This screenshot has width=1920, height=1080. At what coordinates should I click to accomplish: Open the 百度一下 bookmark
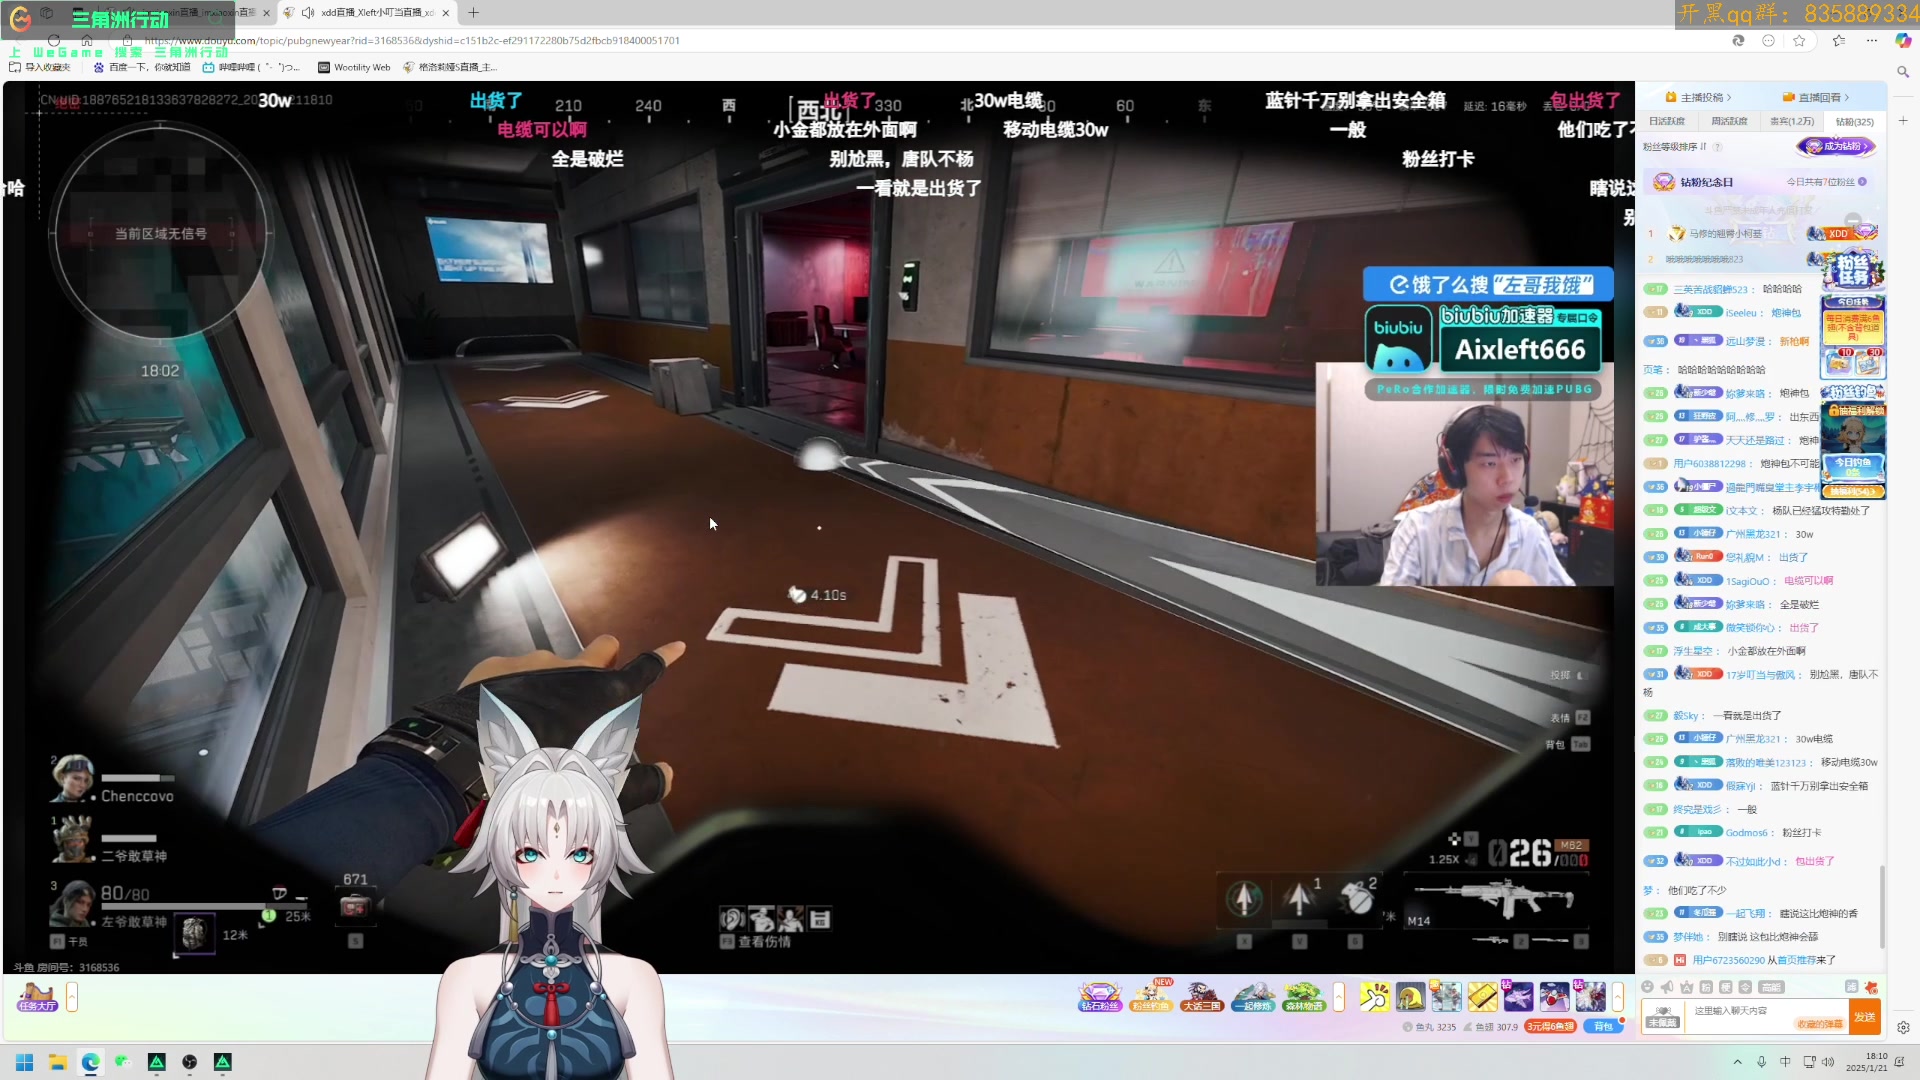141,67
